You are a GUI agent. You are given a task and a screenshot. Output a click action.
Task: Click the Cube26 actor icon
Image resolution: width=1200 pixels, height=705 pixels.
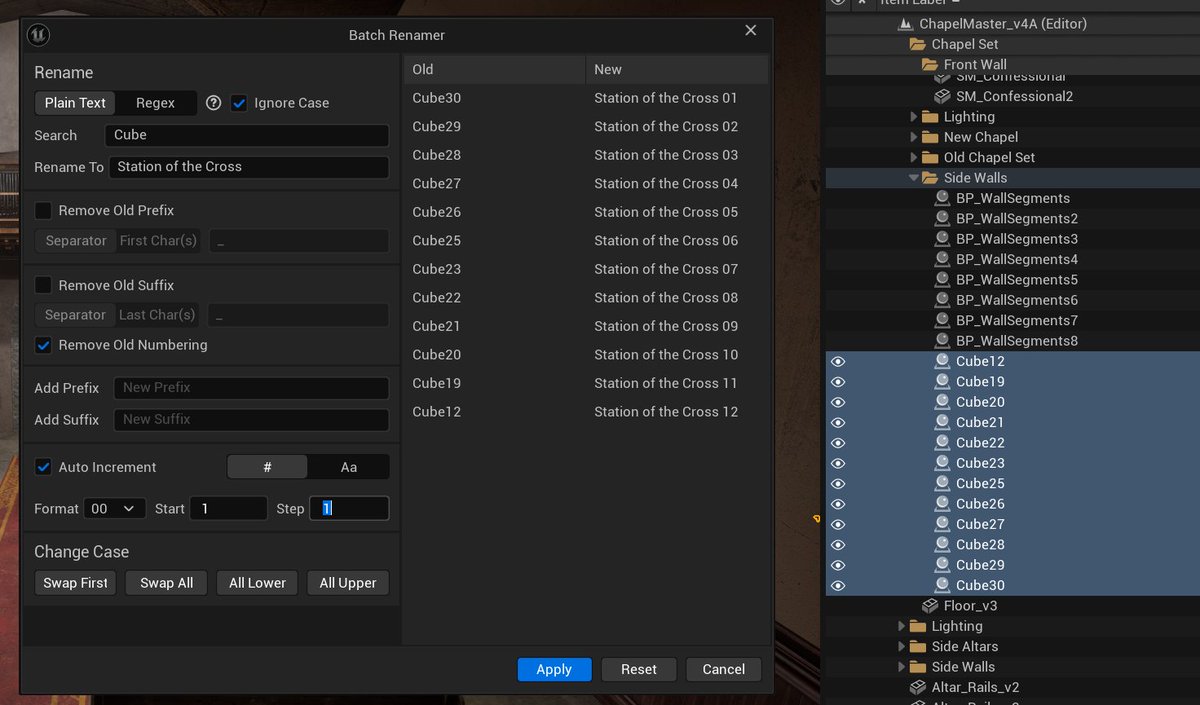click(x=942, y=504)
